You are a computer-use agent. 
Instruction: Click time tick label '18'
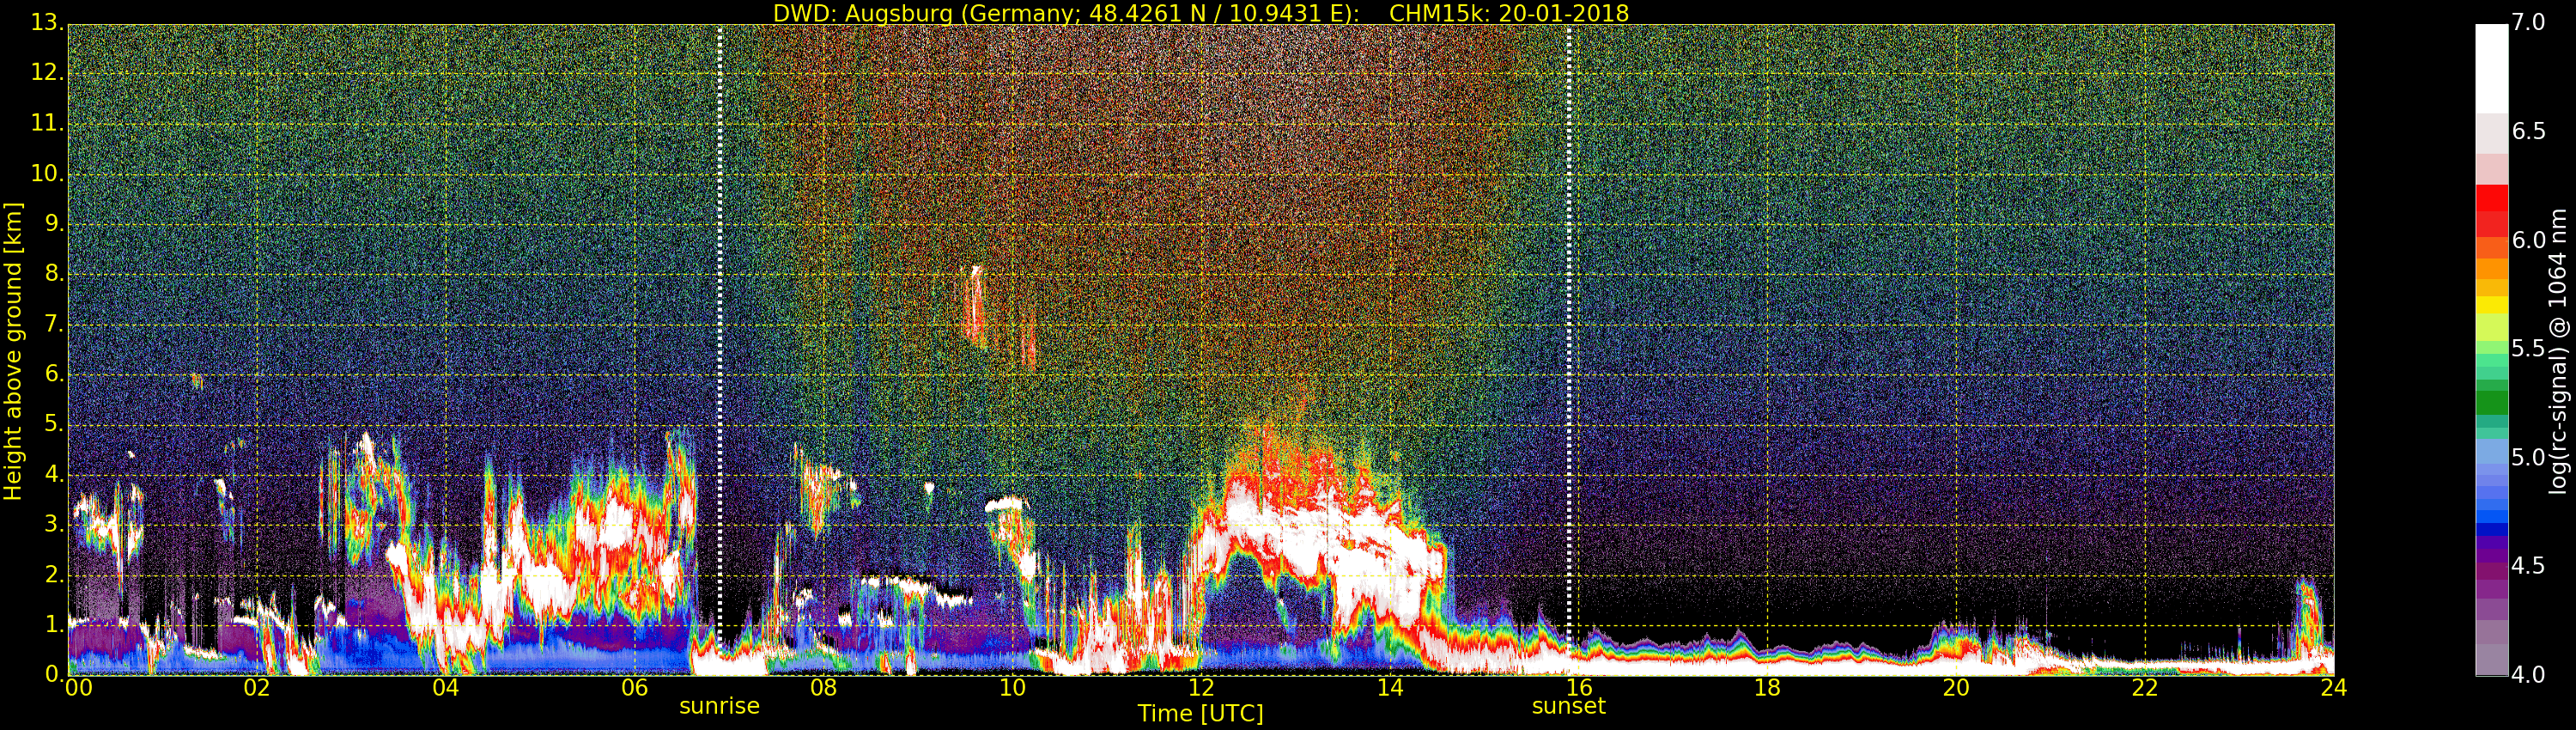point(1768,687)
